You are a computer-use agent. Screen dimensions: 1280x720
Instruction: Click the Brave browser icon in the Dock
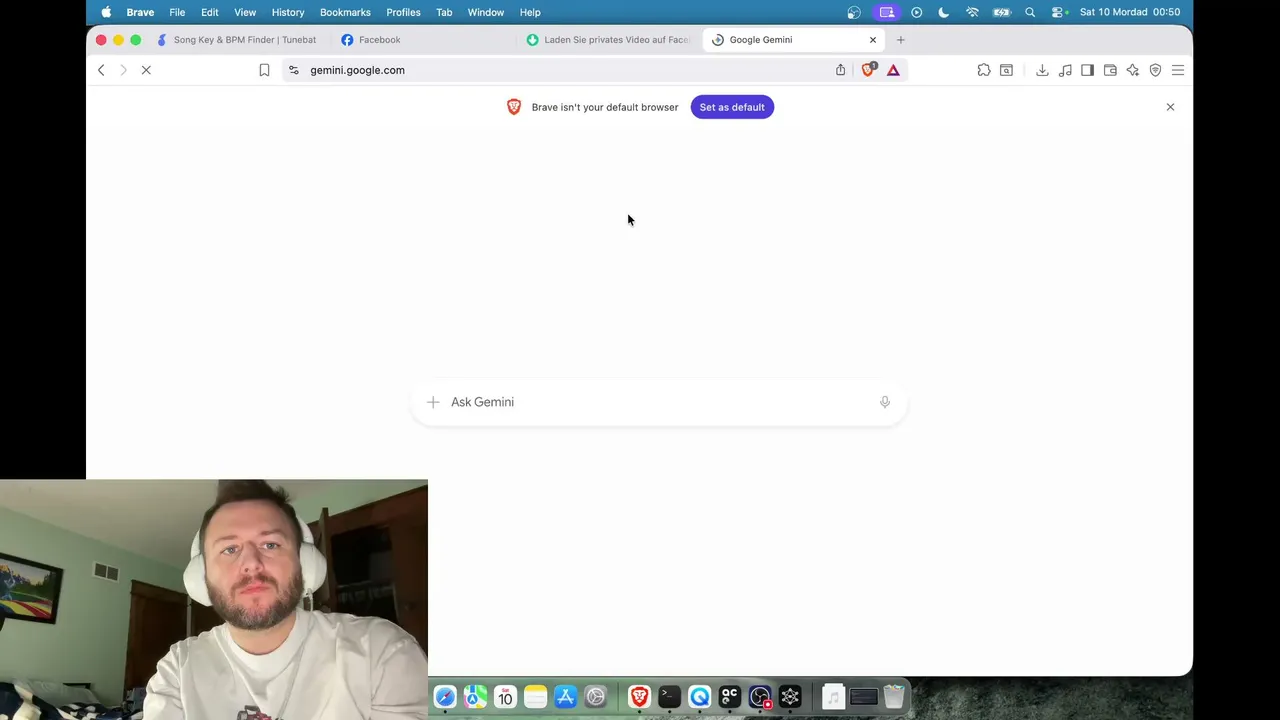point(639,697)
